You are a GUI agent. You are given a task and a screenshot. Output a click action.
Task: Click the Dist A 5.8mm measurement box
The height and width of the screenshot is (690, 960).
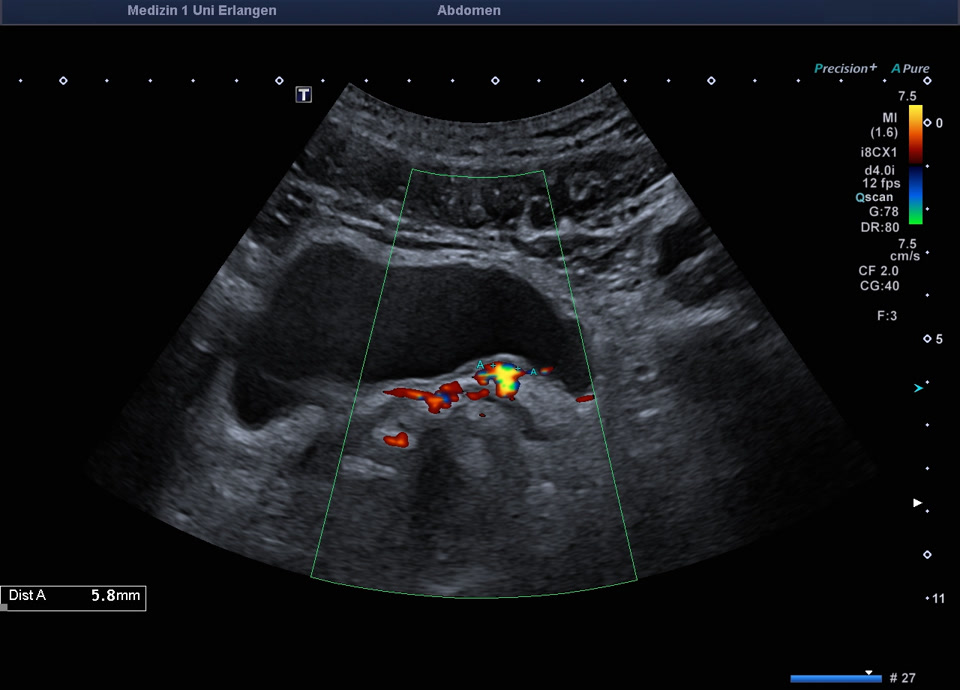click(74, 596)
